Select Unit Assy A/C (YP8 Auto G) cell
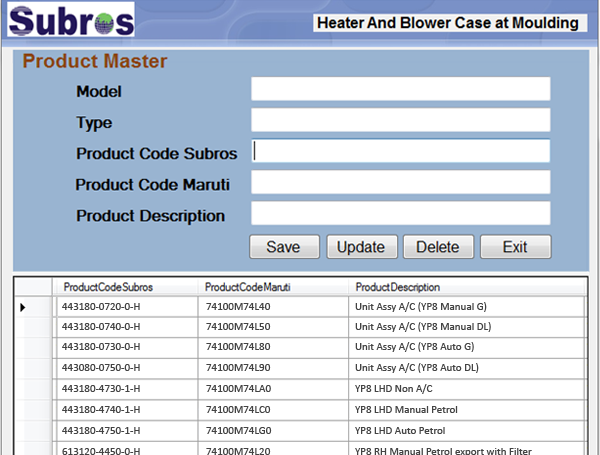Image resolution: width=600 pixels, height=455 pixels. tap(467, 347)
